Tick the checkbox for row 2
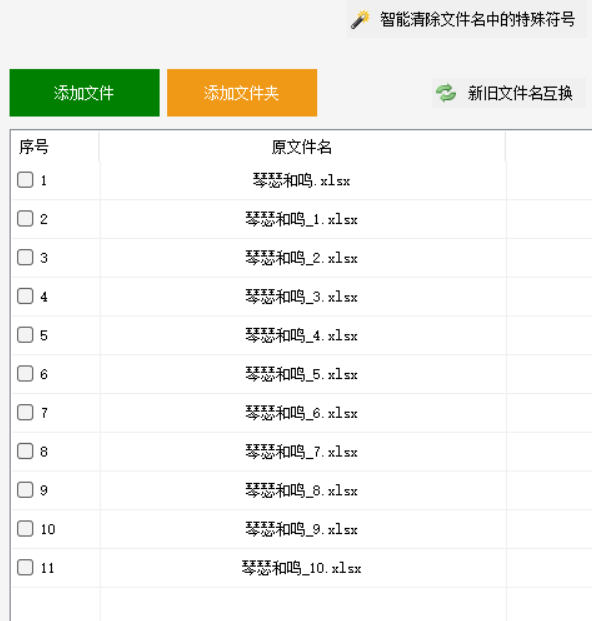 25,219
